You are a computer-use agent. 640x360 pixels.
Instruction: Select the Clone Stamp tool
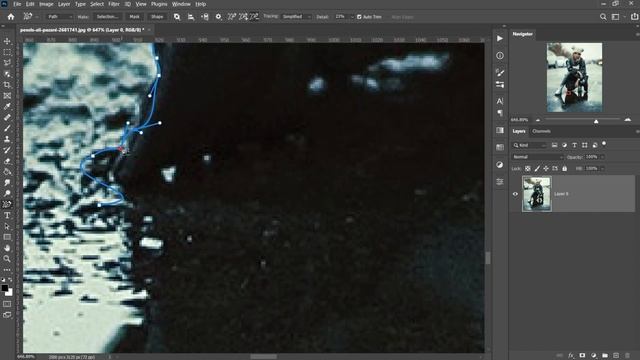(x=7, y=139)
